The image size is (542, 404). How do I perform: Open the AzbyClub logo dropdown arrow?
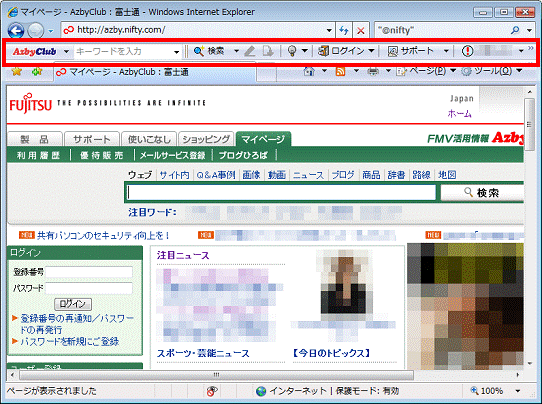(66, 51)
